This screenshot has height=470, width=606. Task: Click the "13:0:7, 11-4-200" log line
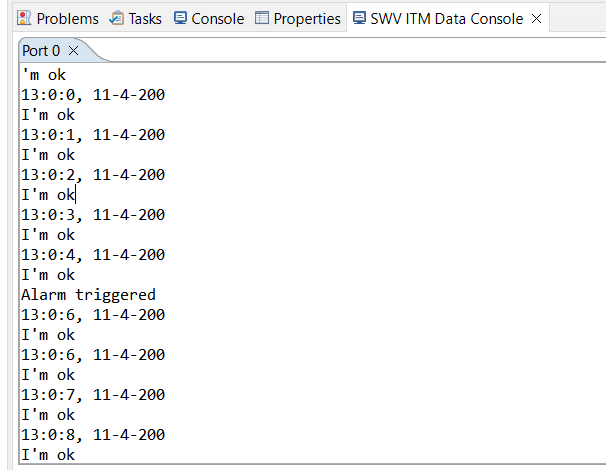[x=93, y=395]
